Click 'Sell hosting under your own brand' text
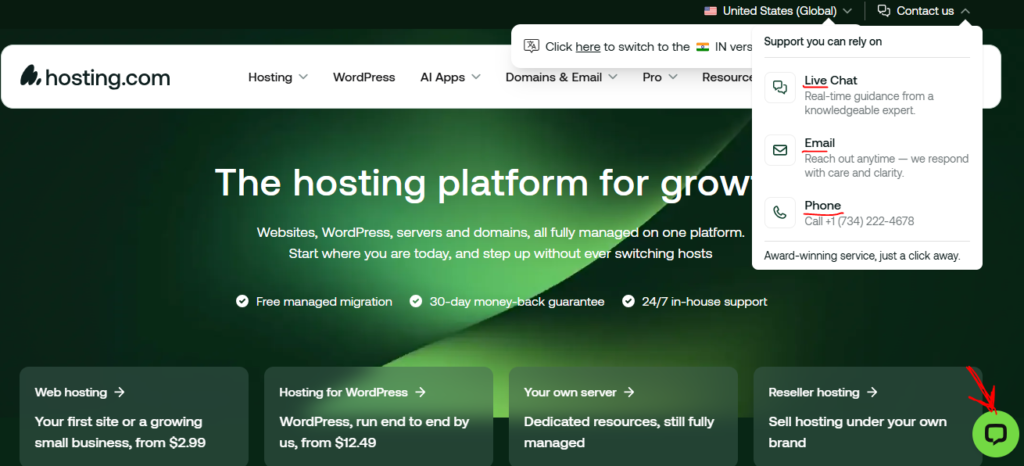 [x=857, y=432]
